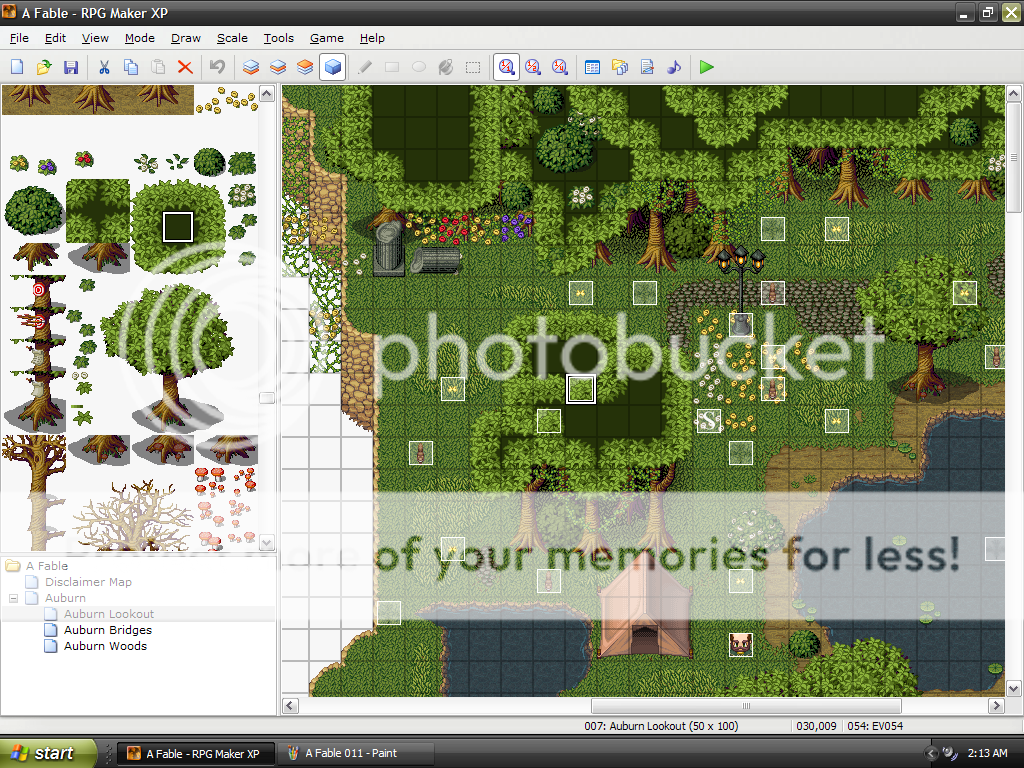Open the Script Editor icon
The height and width of the screenshot is (768, 1024).
click(647, 67)
